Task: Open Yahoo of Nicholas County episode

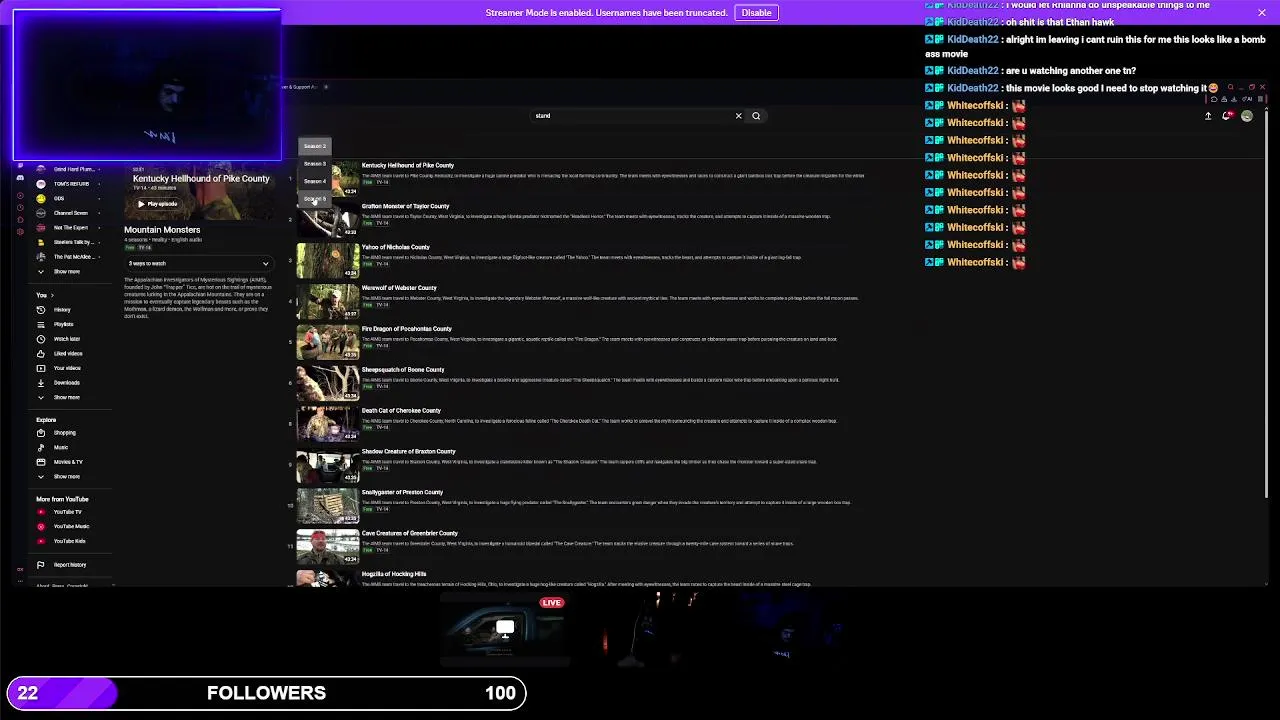Action: click(x=396, y=247)
